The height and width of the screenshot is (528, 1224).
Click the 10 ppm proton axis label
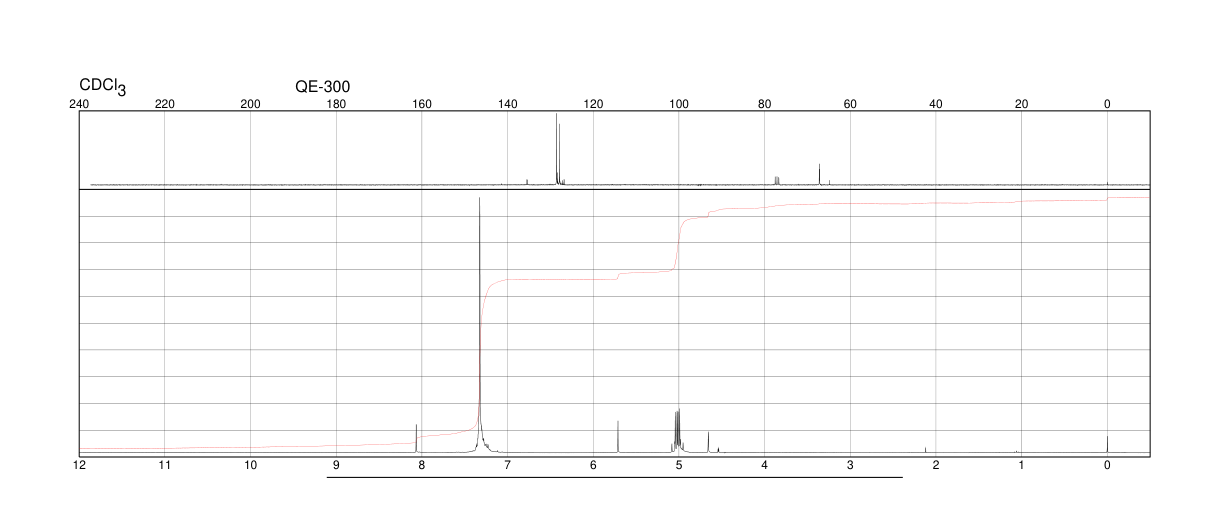click(251, 466)
